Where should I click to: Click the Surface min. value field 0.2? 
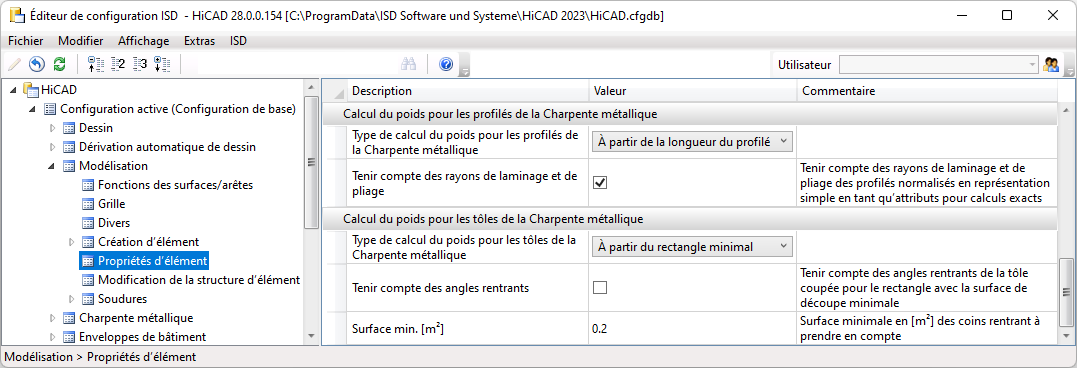coord(692,329)
